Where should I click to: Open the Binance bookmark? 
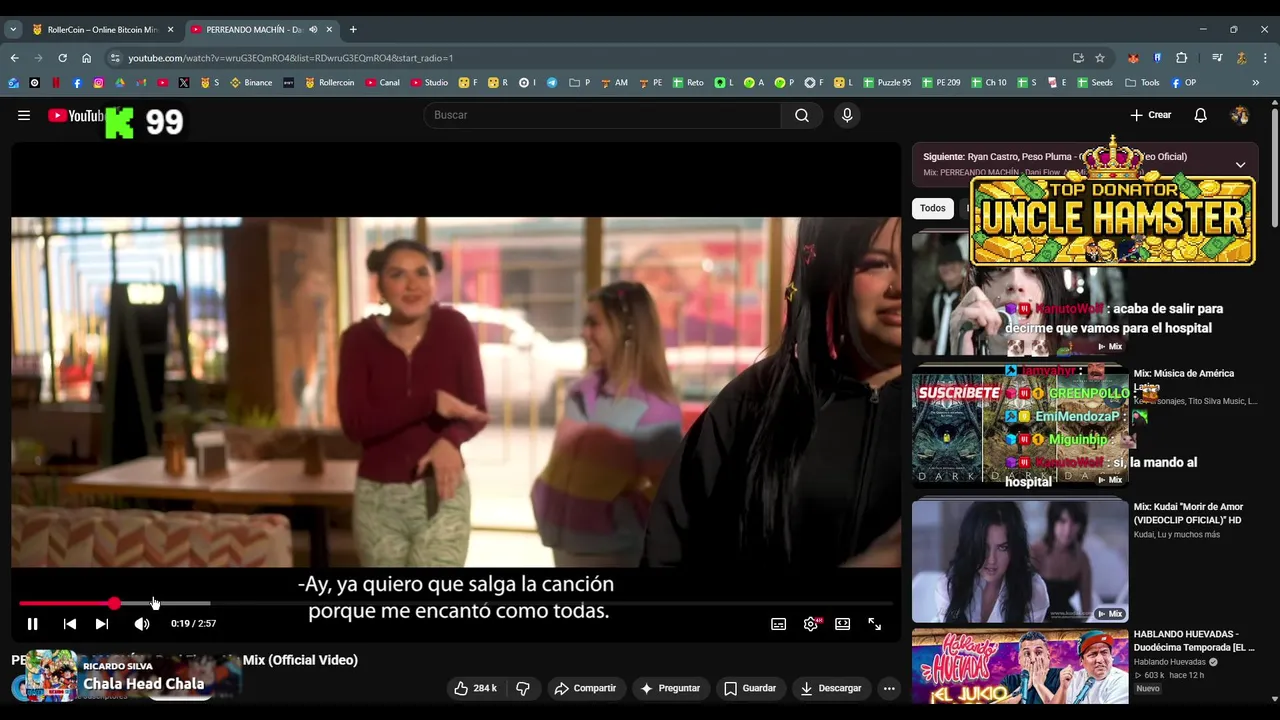coord(251,83)
